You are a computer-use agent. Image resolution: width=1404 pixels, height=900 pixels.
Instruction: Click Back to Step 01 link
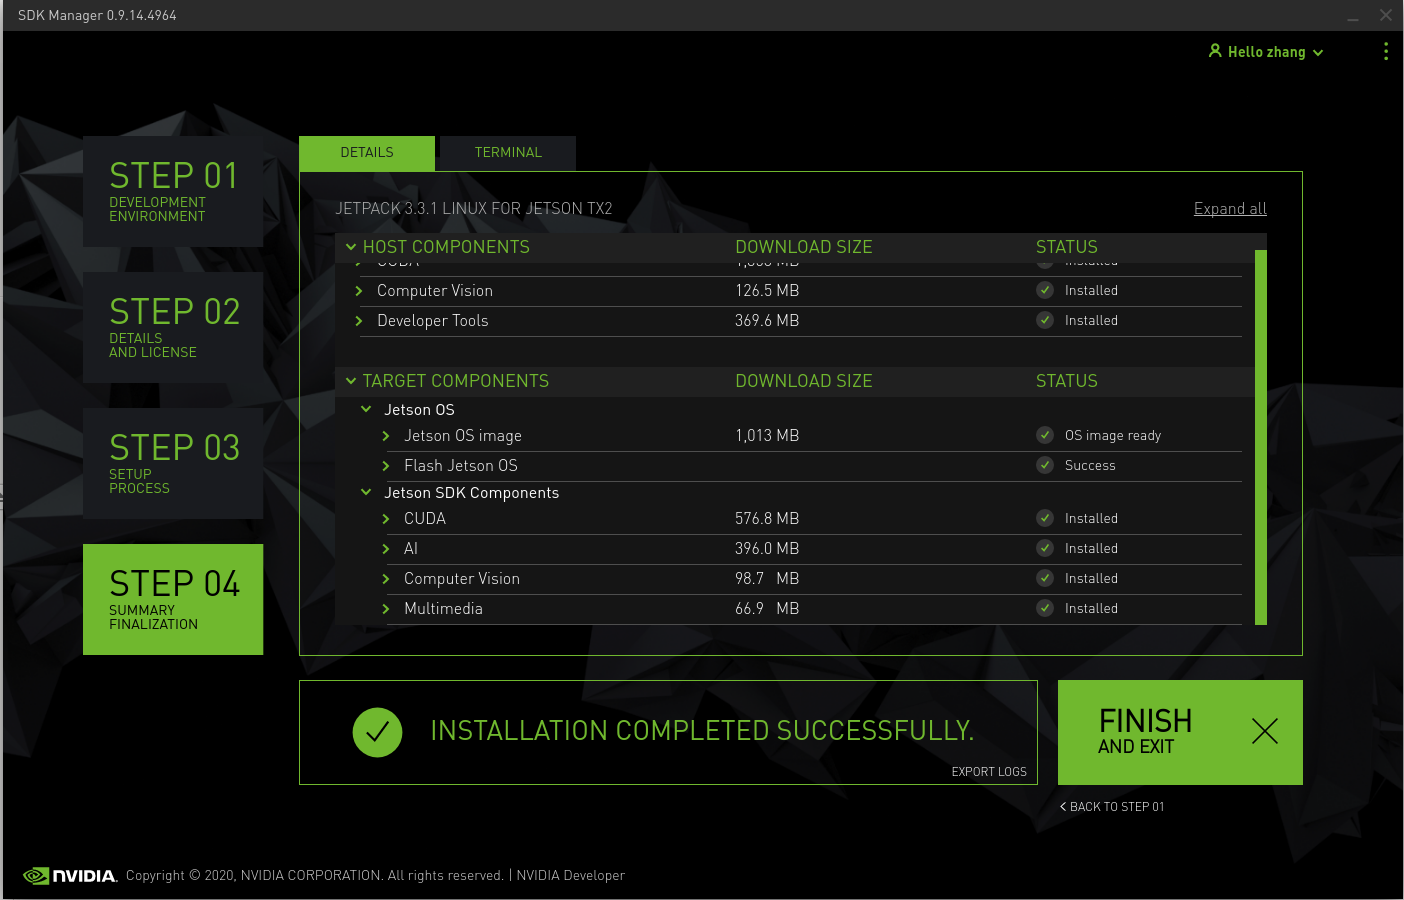tap(1112, 807)
